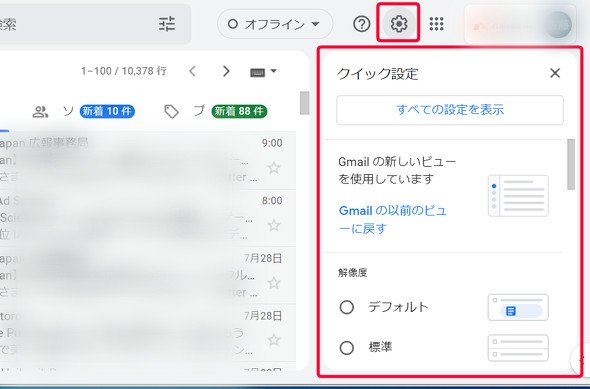
Task: Click the 新着 88 件 badge
Action: point(239,111)
